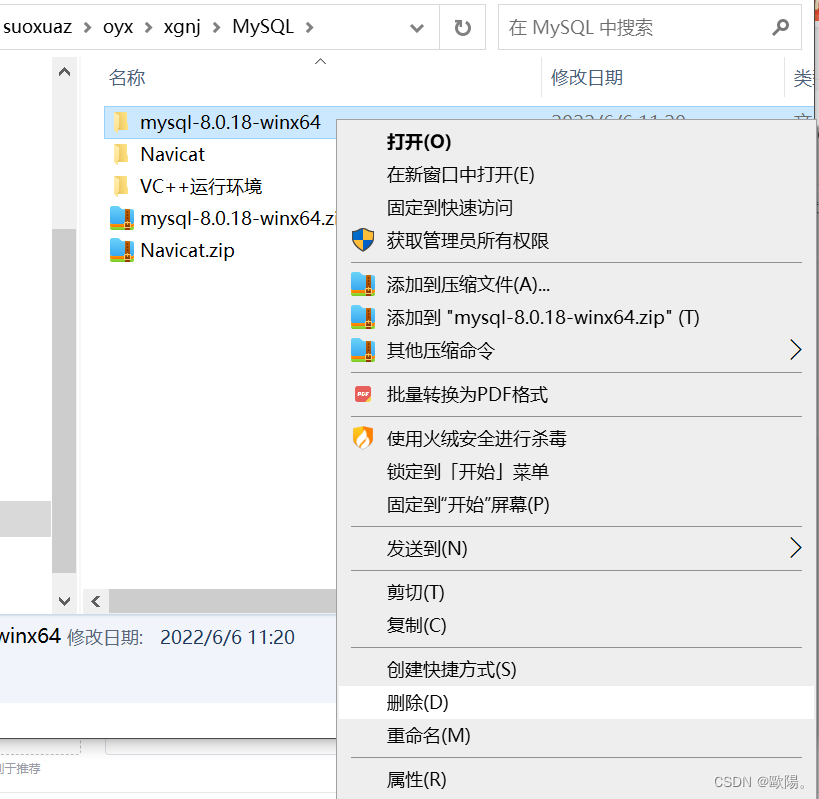Expand the chevron after MySQL in the path
This screenshot has width=819, height=799.
click(309, 27)
